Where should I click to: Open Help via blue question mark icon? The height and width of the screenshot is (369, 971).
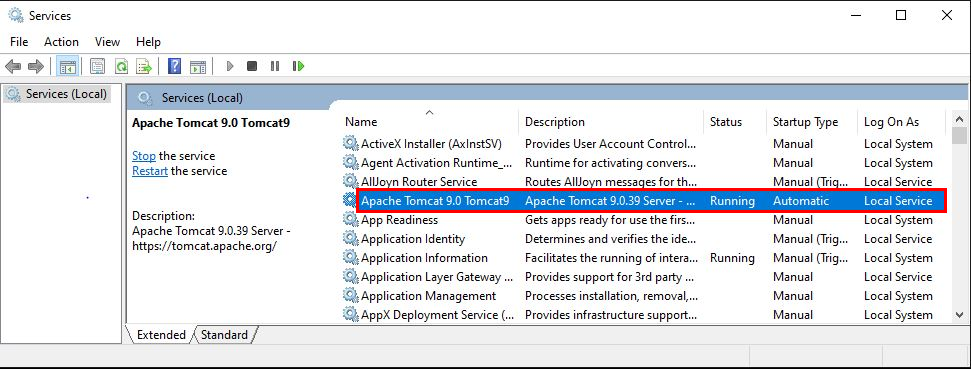coord(175,66)
